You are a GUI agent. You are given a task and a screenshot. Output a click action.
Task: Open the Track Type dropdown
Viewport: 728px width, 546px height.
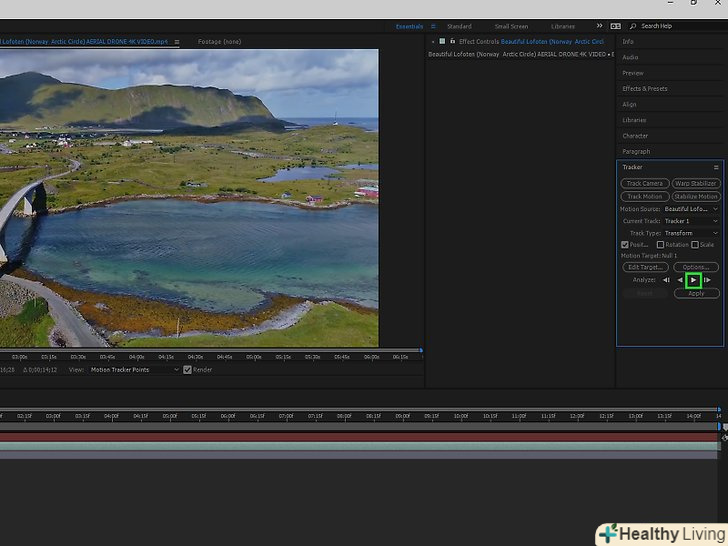pos(691,233)
